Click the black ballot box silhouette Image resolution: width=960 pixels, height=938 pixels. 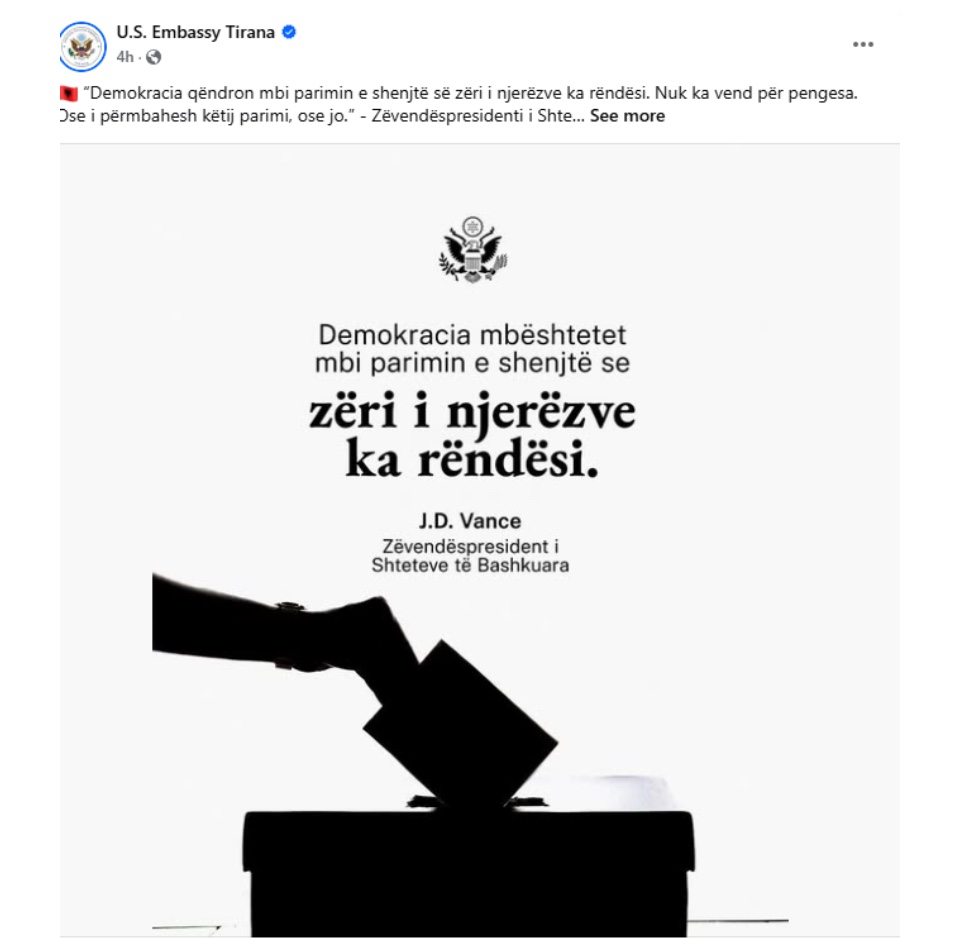pyautogui.click(x=468, y=872)
